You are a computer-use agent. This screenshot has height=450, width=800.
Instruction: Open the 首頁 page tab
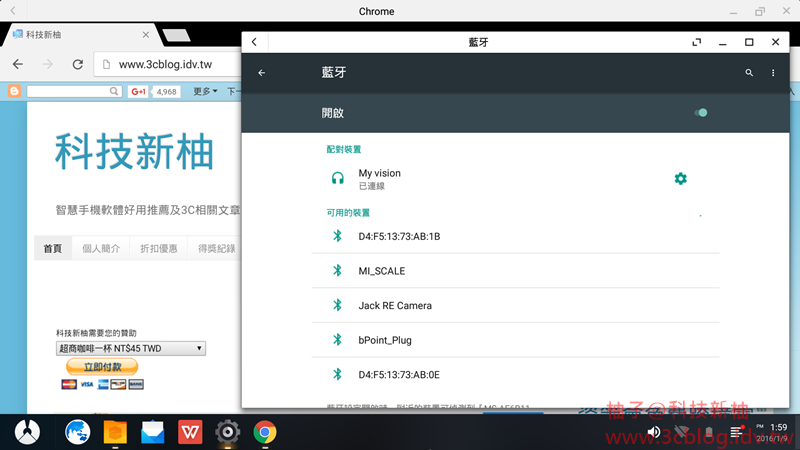pos(53,248)
